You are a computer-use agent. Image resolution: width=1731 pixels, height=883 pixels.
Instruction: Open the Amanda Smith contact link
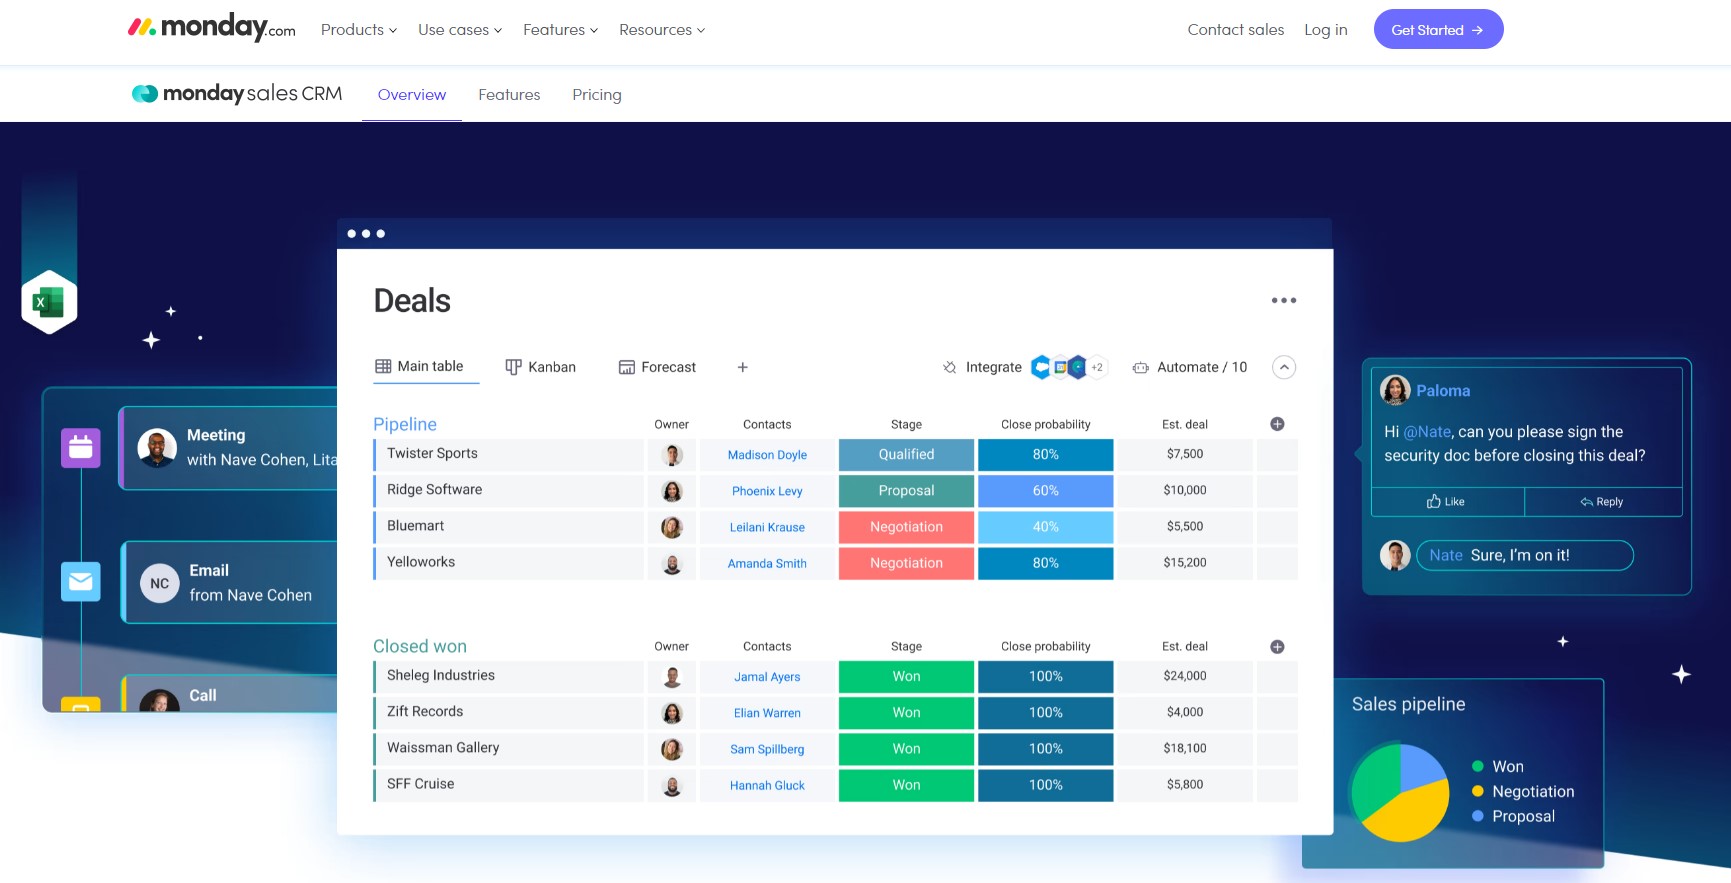[767, 564]
